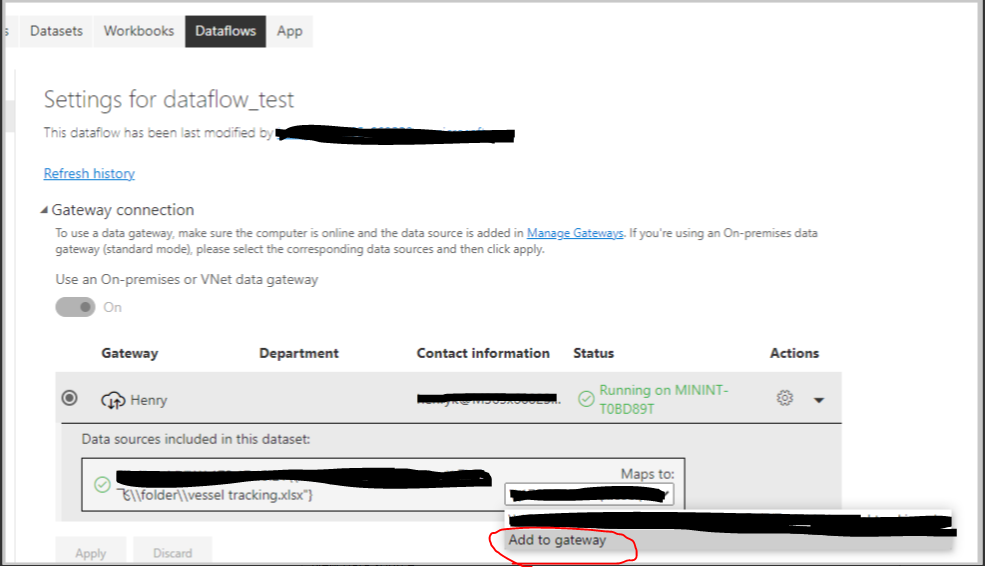Switch to the Workbooks tab
The width and height of the screenshot is (985, 567).
[139, 31]
